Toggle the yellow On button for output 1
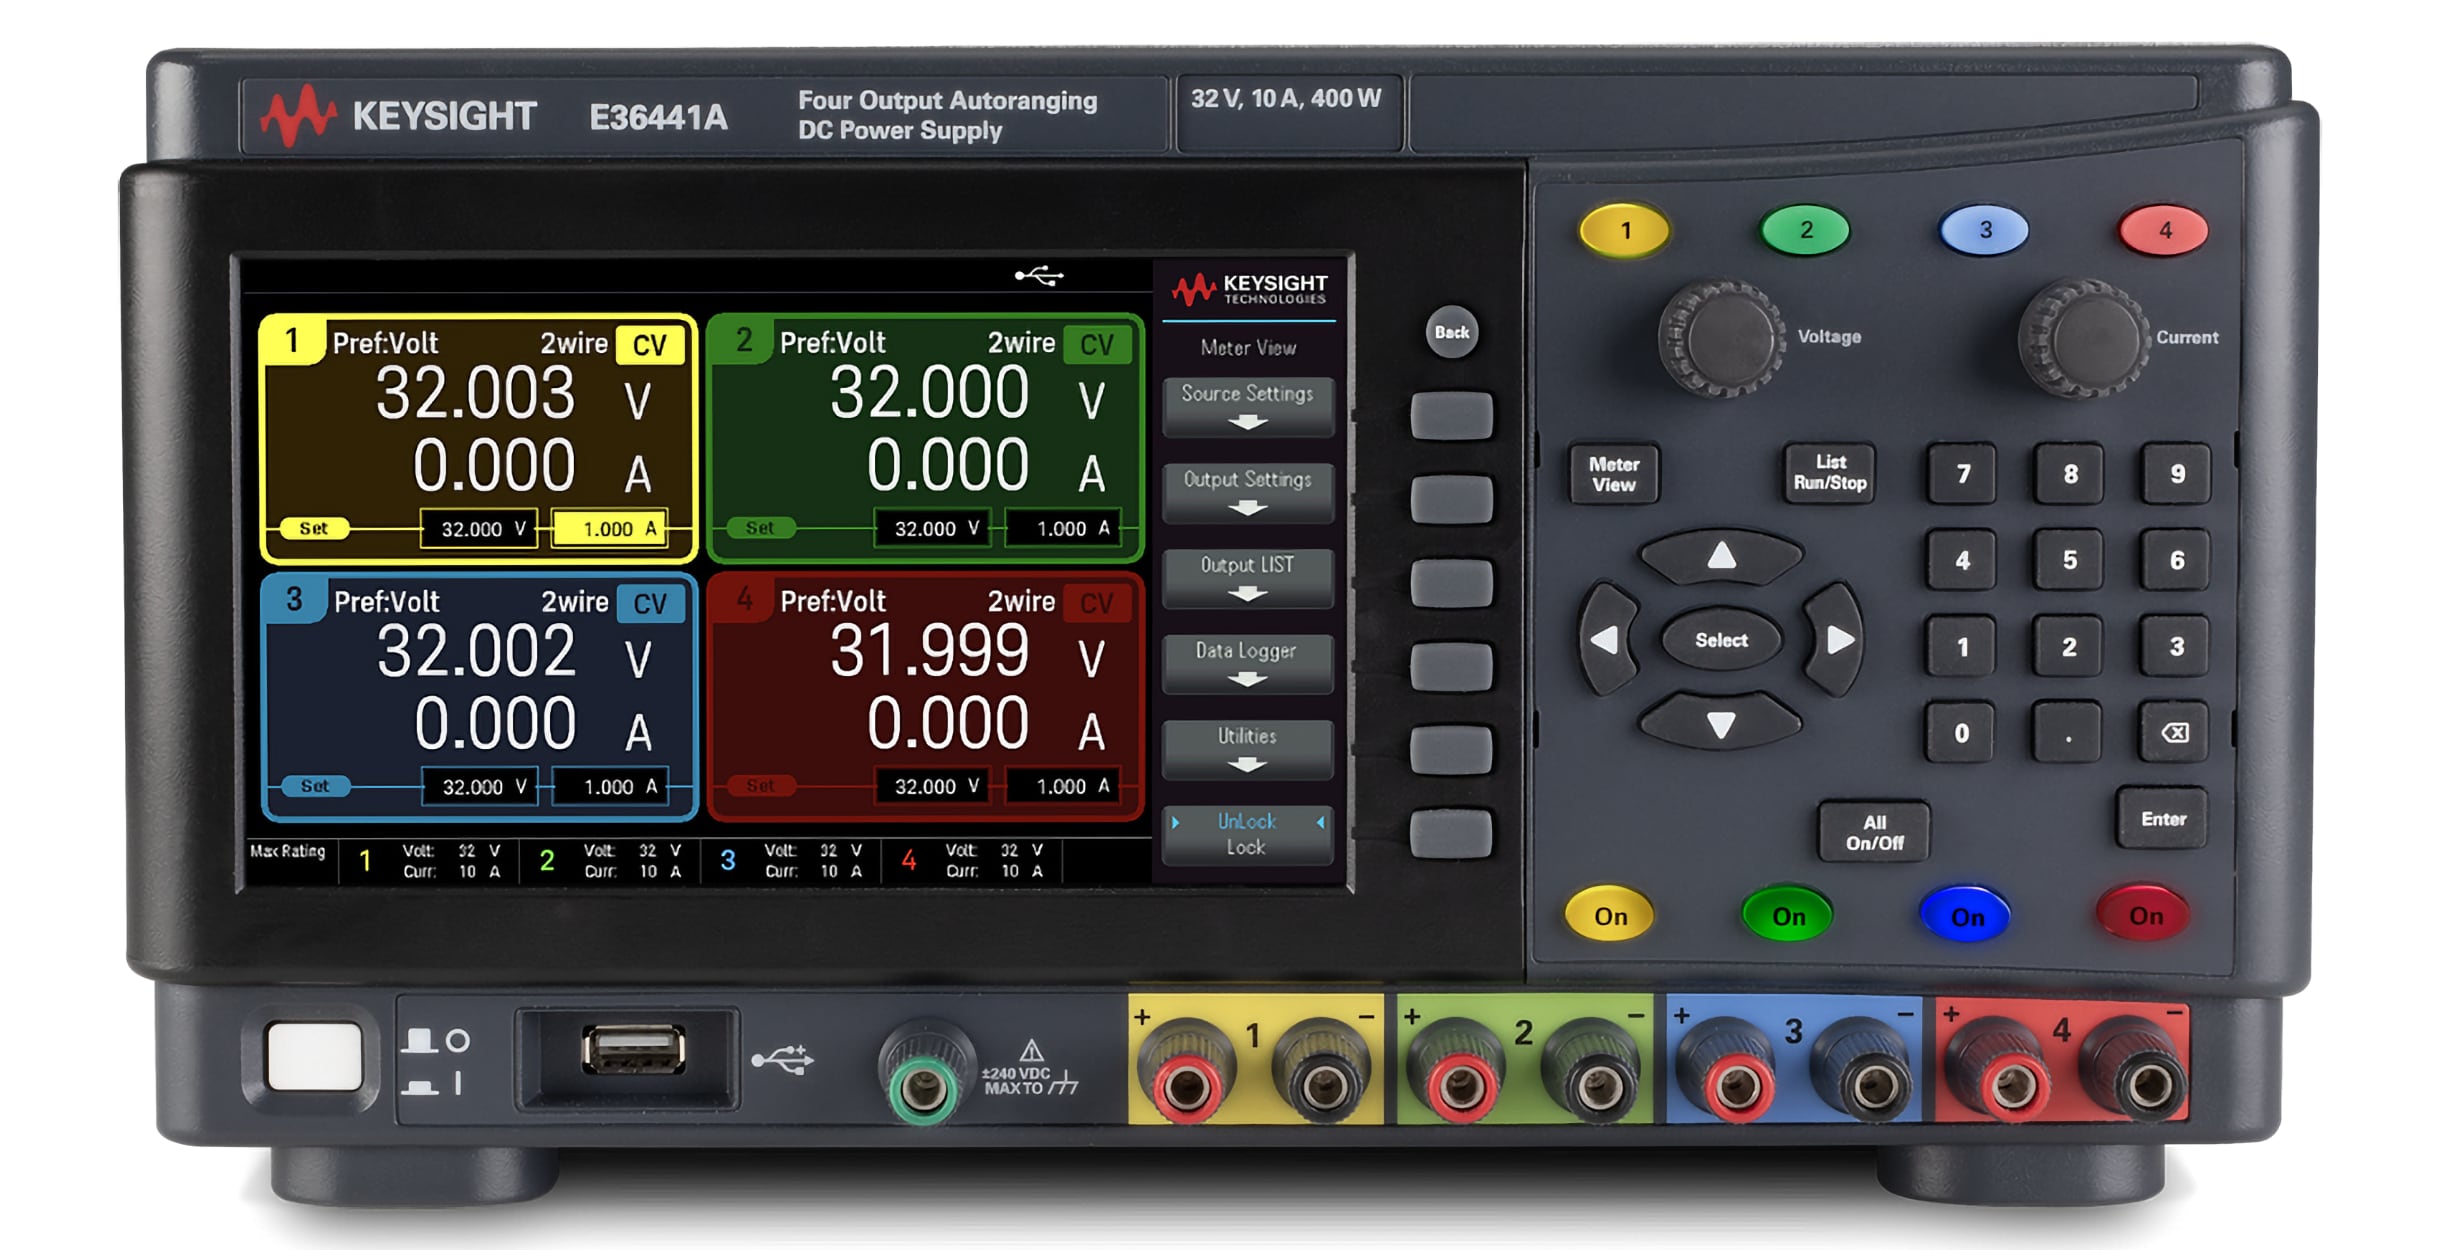2440x1250 pixels. click(1610, 916)
